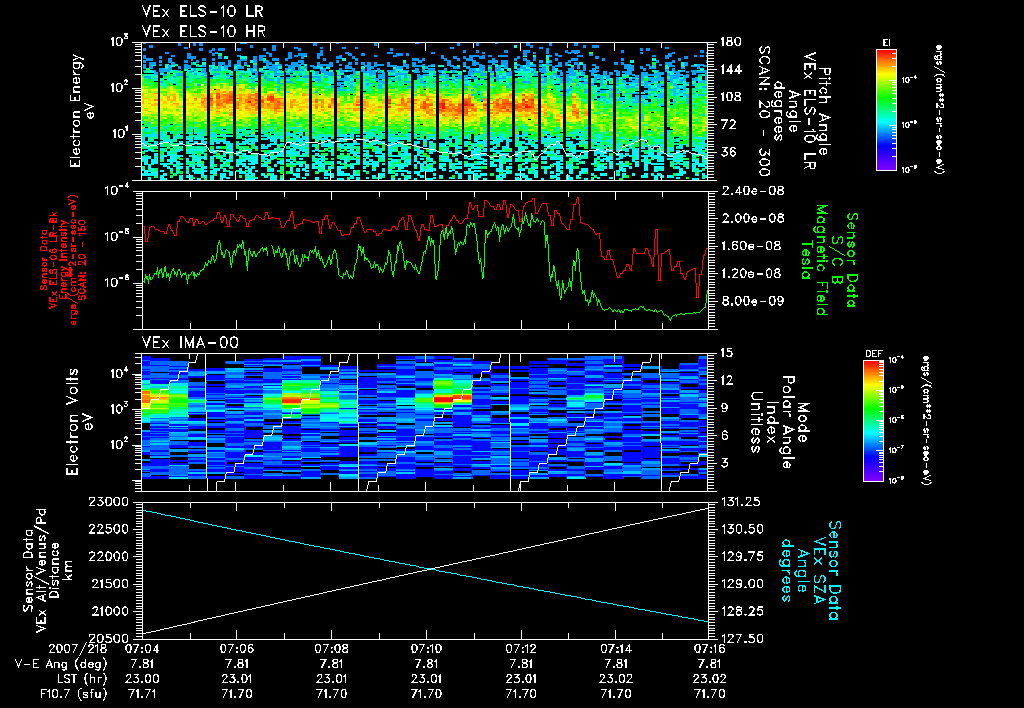
Task: Click the IMA-00 ion spectrogram panel
Action: [x=425, y=421]
